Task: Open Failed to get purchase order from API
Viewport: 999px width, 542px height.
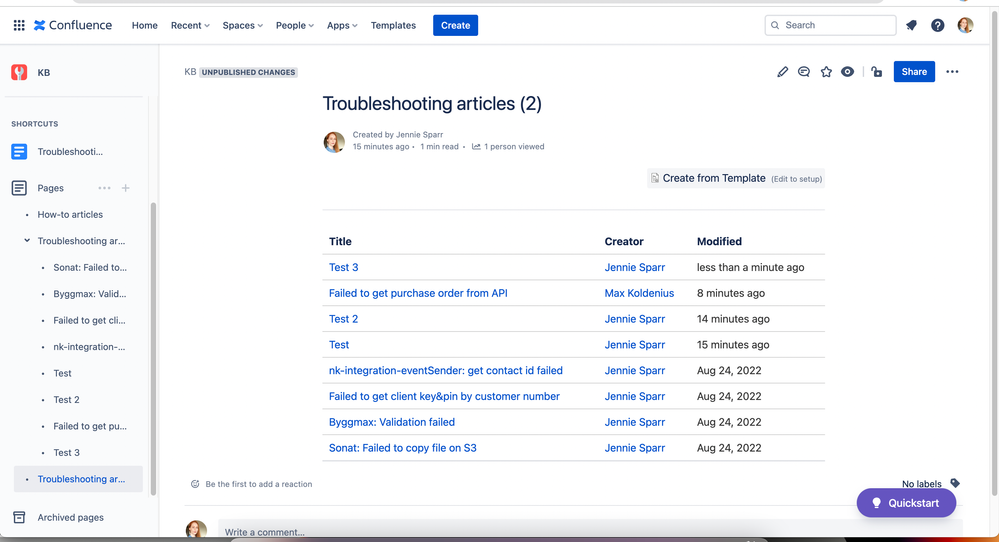Action: [x=418, y=293]
